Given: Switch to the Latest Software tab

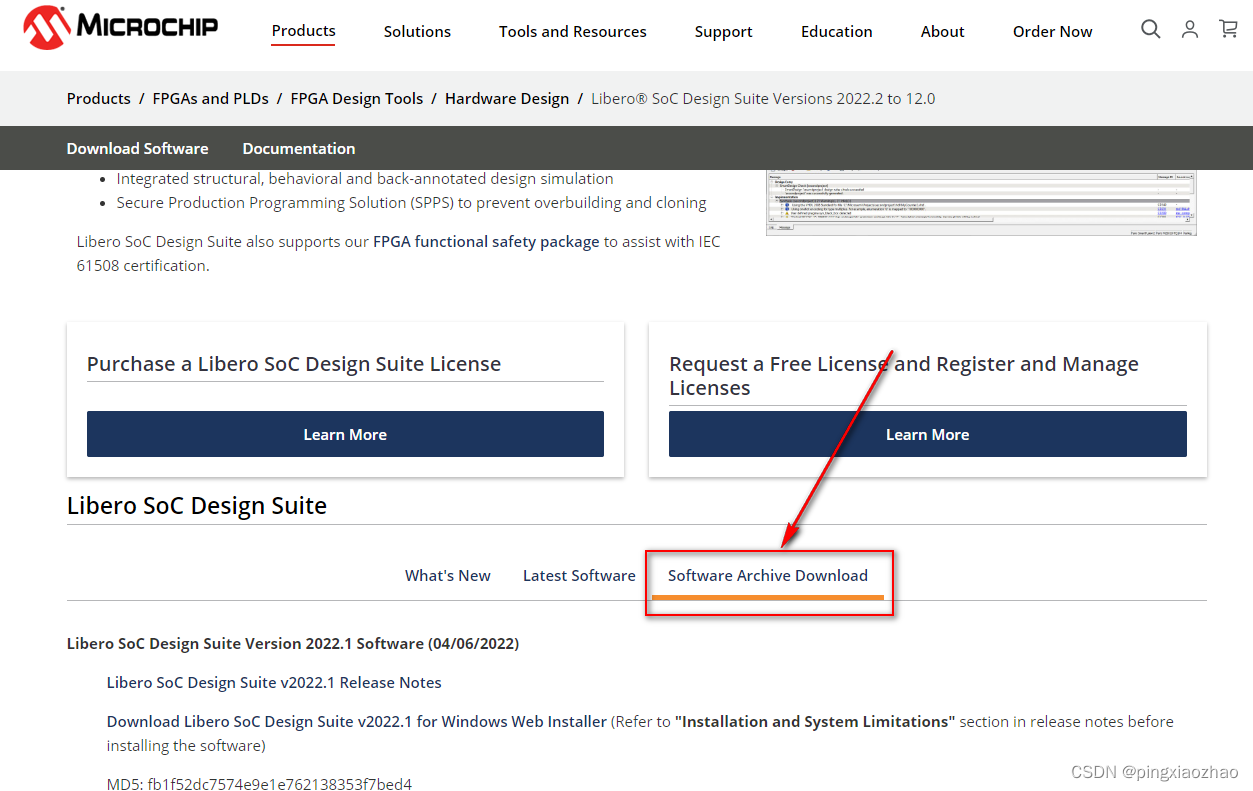Looking at the screenshot, I should 579,575.
